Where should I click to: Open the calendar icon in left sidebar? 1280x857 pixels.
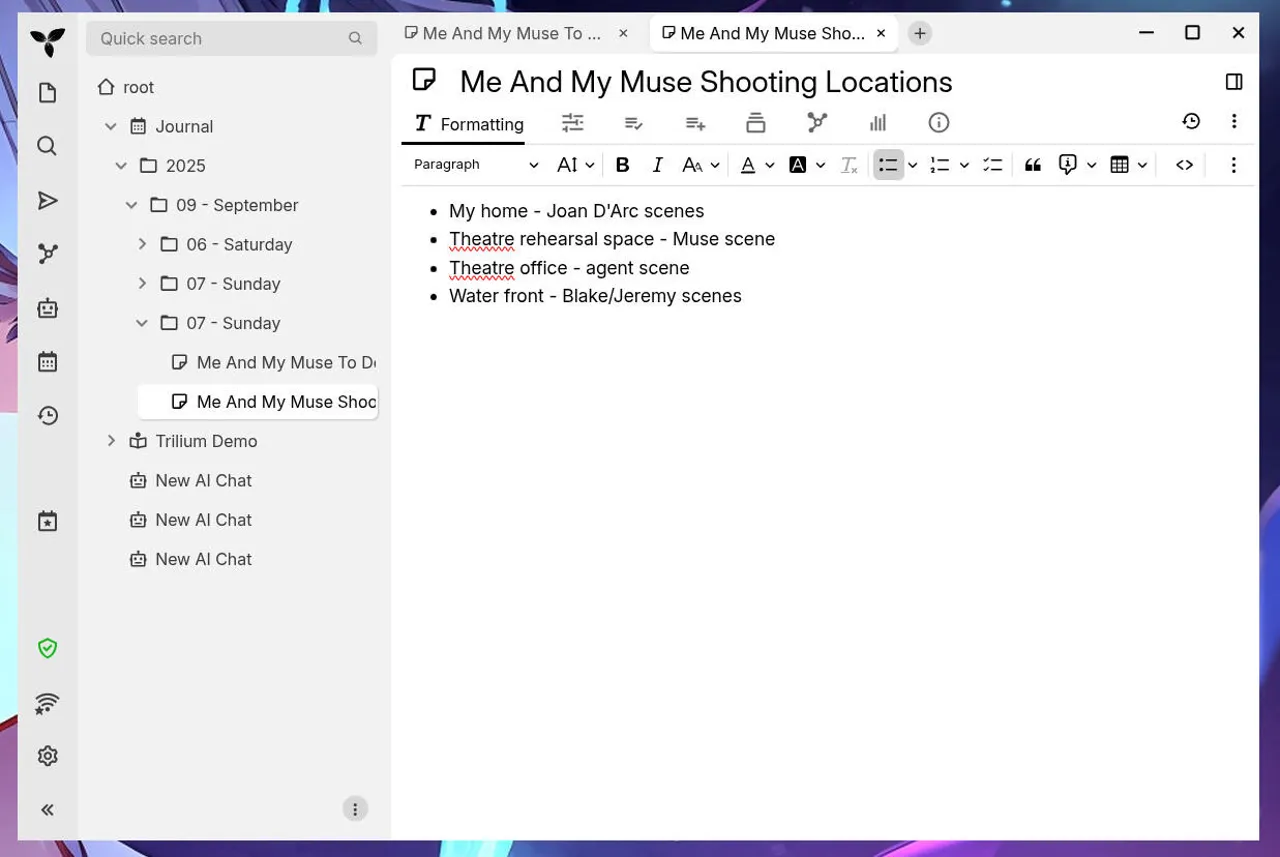click(47, 362)
